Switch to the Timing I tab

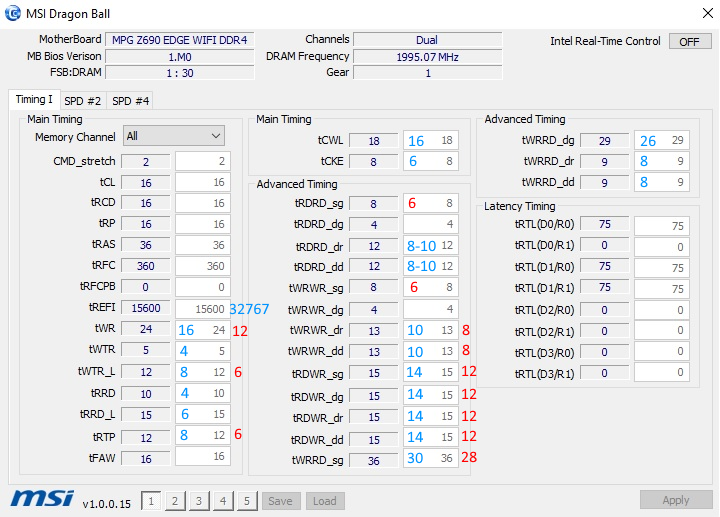click(34, 100)
